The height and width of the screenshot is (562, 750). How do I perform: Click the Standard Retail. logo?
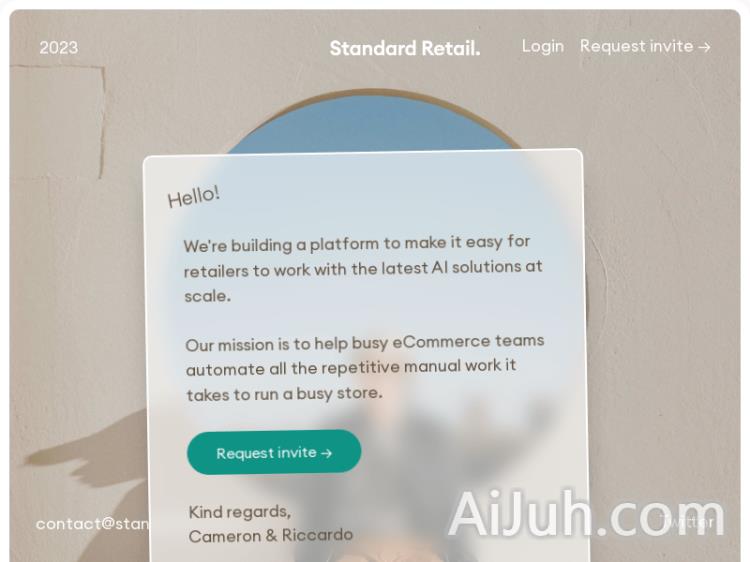[405, 48]
